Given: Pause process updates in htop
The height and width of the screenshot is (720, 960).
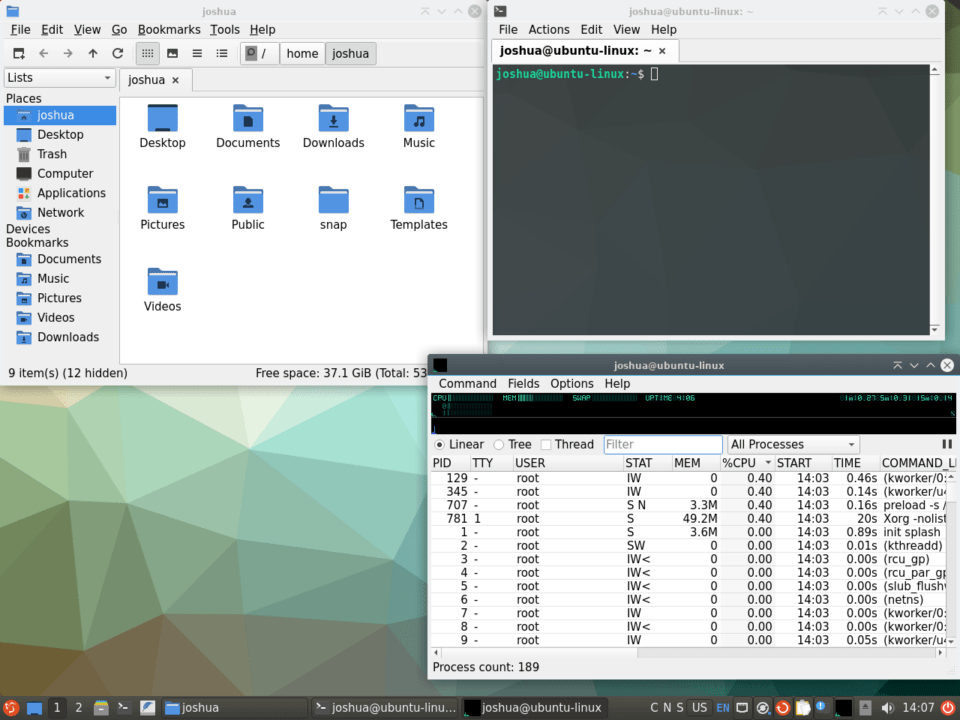Looking at the screenshot, I should pyautogui.click(x=947, y=444).
